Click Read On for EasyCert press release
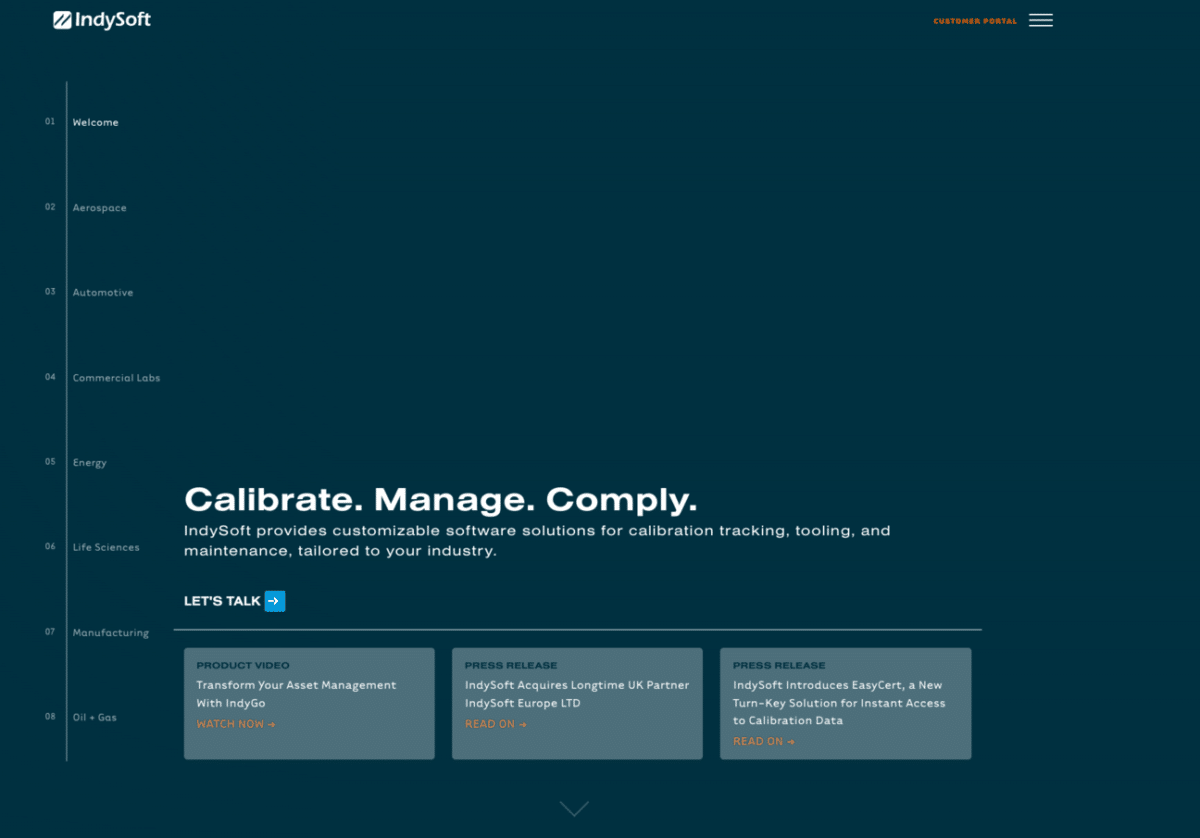1200x838 pixels. click(763, 742)
